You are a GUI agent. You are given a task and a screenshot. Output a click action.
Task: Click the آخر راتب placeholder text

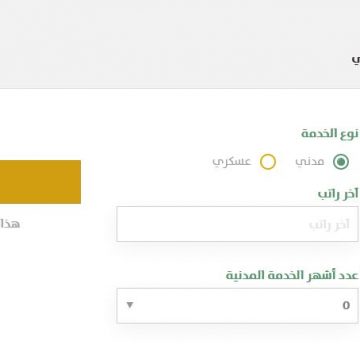coord(329,224)
